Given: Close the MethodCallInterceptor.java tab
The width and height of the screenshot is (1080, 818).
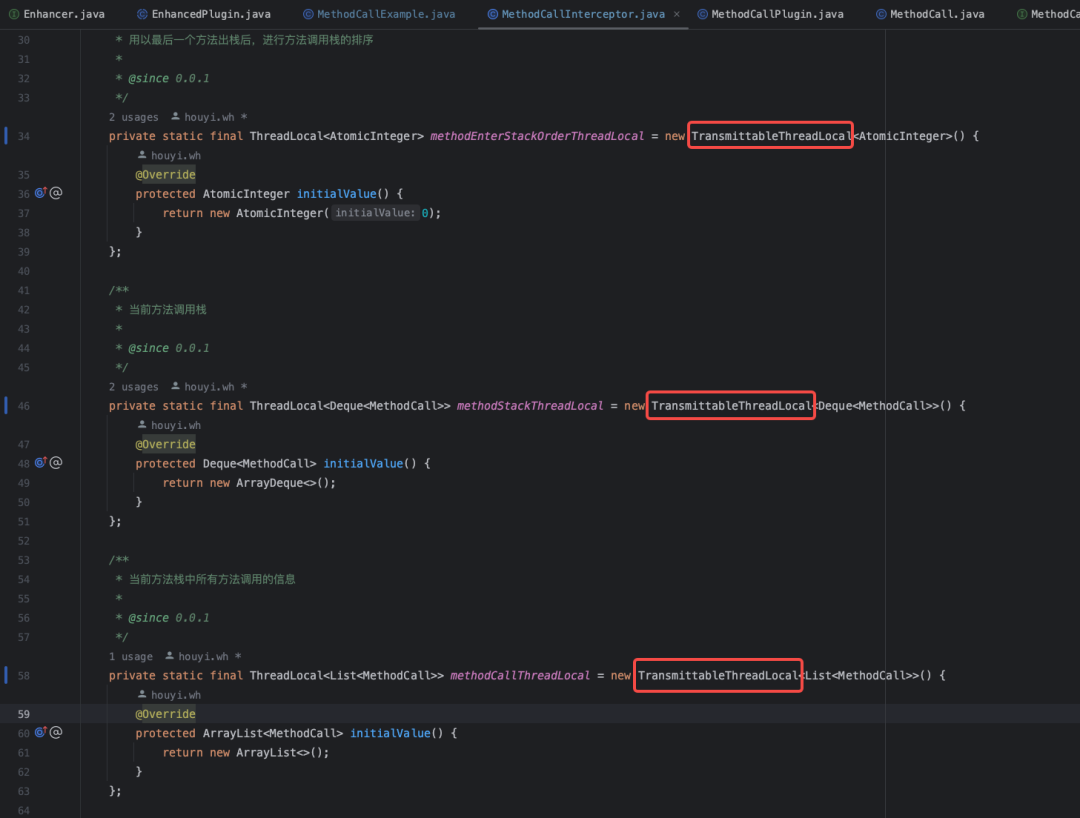Looking at the screenshot, I should point(676,14).
